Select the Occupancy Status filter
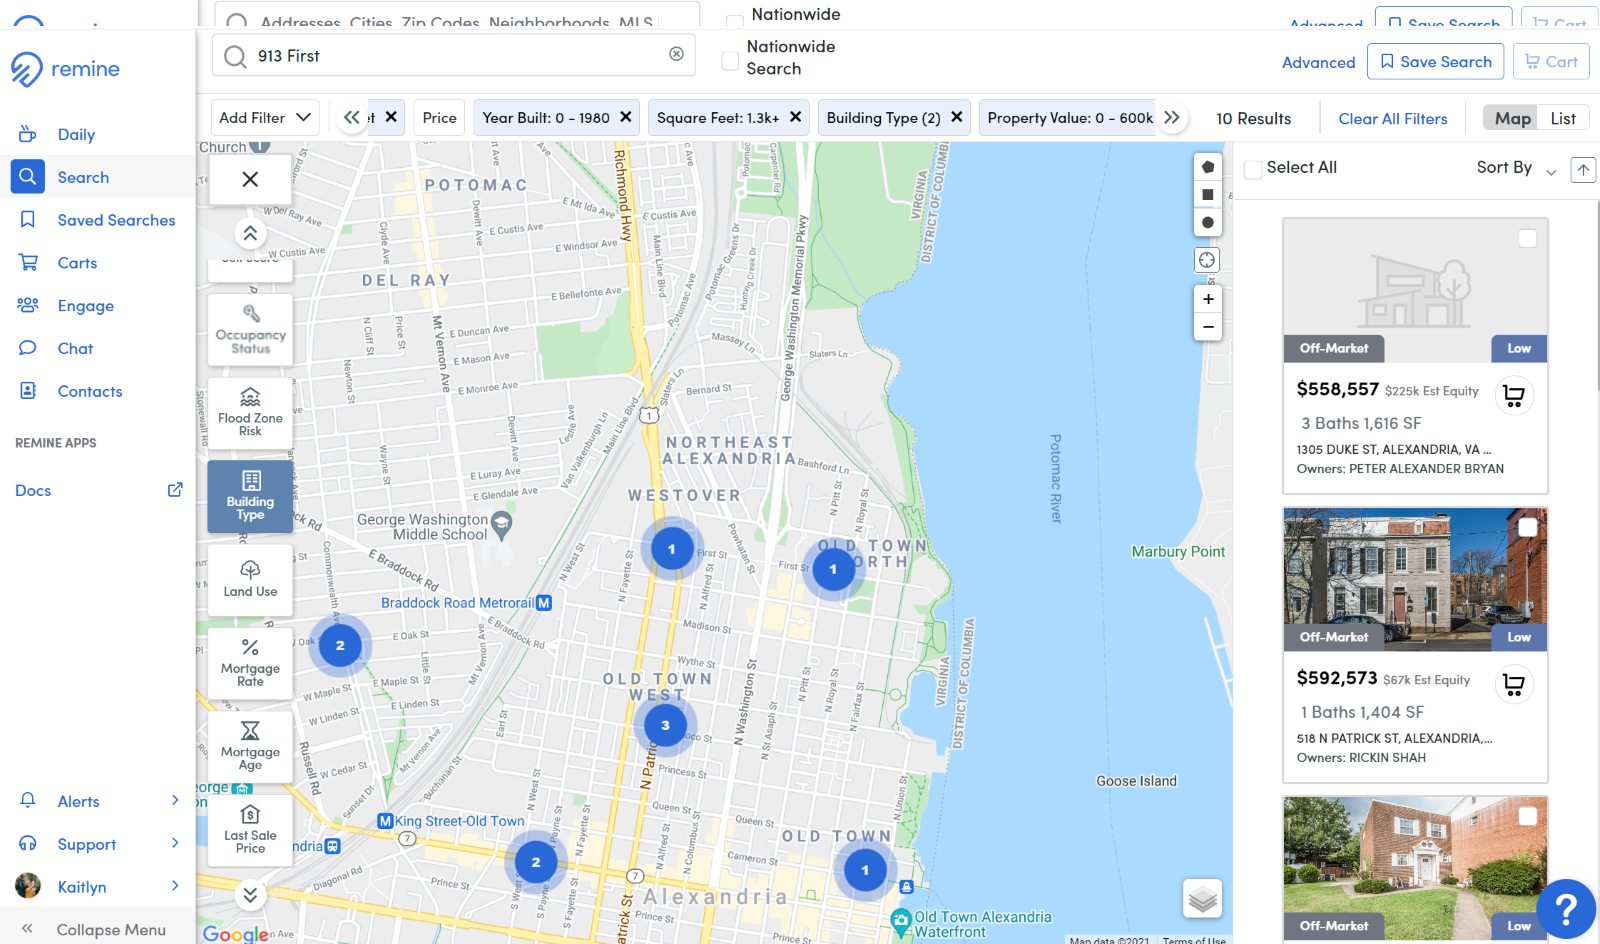This screenshot has height=944, width=1600. point(250,329)
